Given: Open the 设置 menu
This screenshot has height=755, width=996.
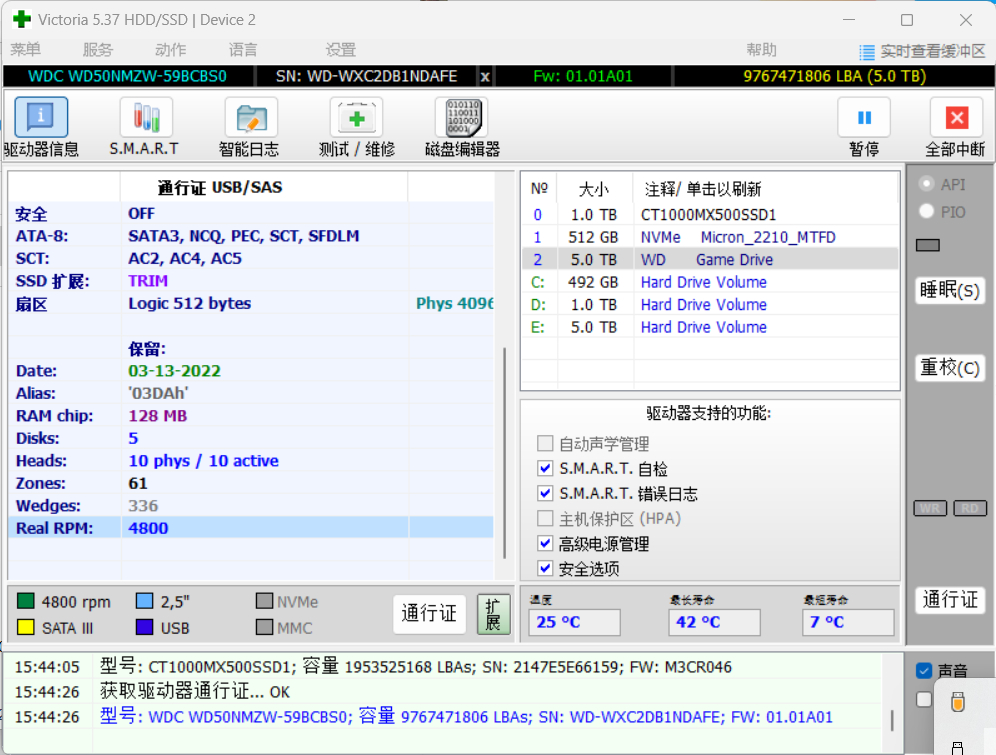Looking at the screenshot, I should point(341,50).
